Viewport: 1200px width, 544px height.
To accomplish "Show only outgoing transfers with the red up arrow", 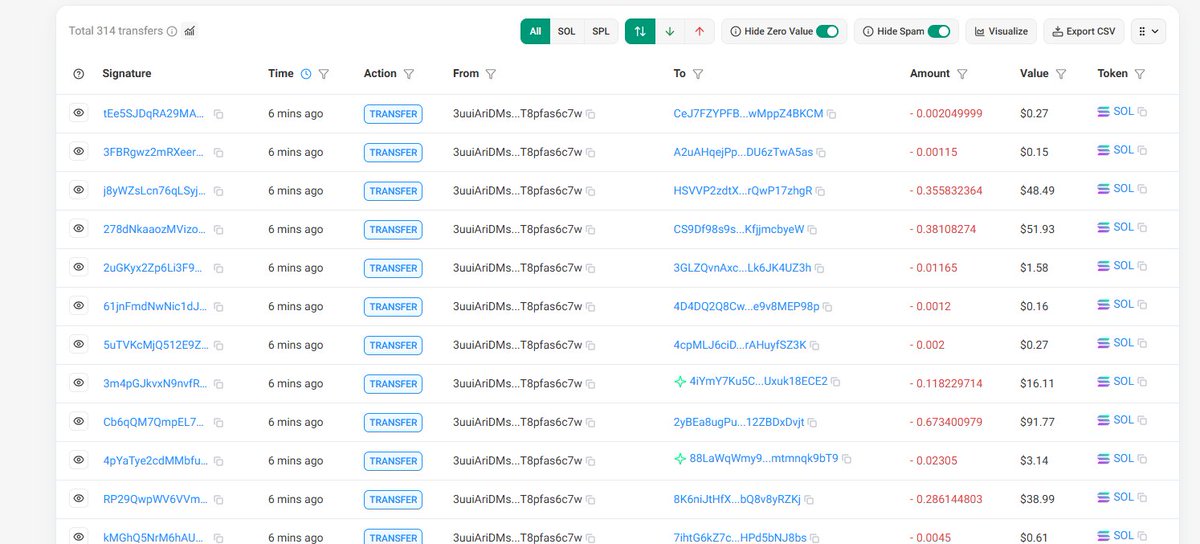I will pos(699,31).
